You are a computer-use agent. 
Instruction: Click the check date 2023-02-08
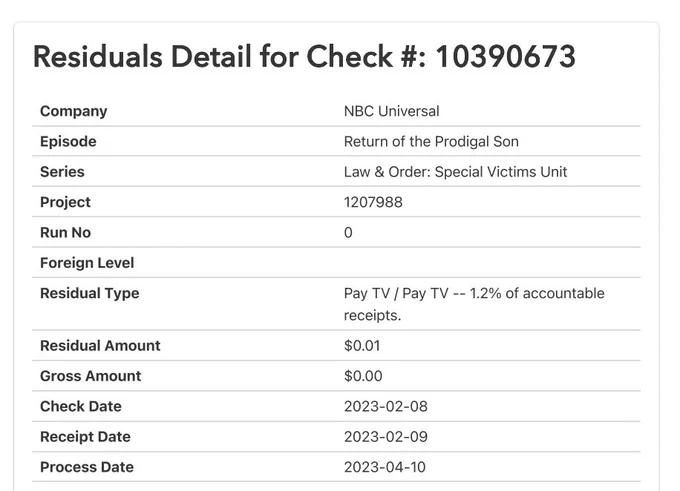point(386,406)
